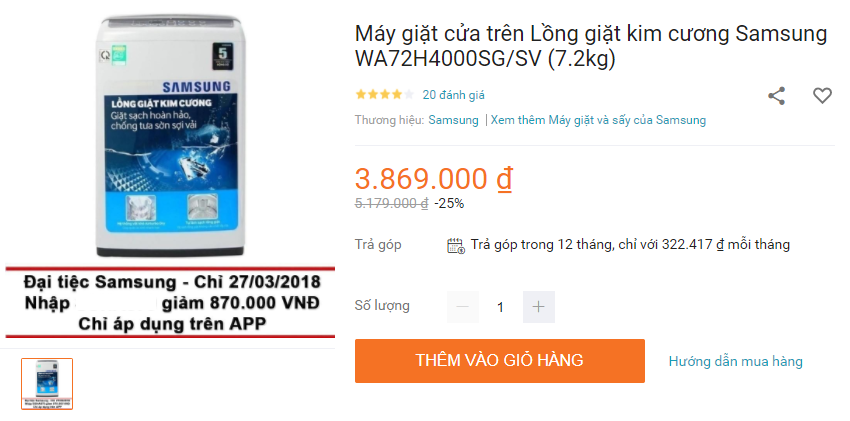This screenshot has height=421, width=850.
Task: Click the 3.869.000 đ sale price
Action: coord(433,179)
